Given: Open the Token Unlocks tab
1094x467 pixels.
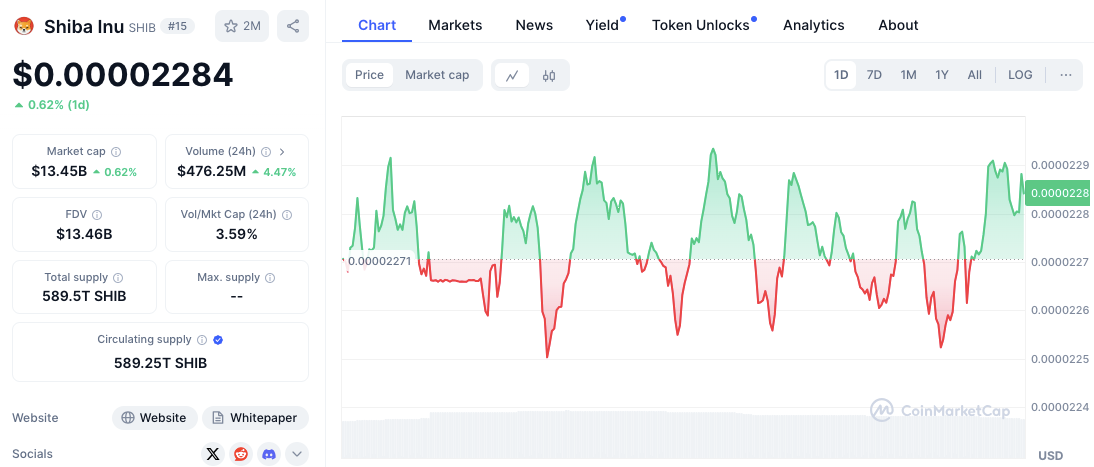Looking at the screenshot, I should 700,25.
